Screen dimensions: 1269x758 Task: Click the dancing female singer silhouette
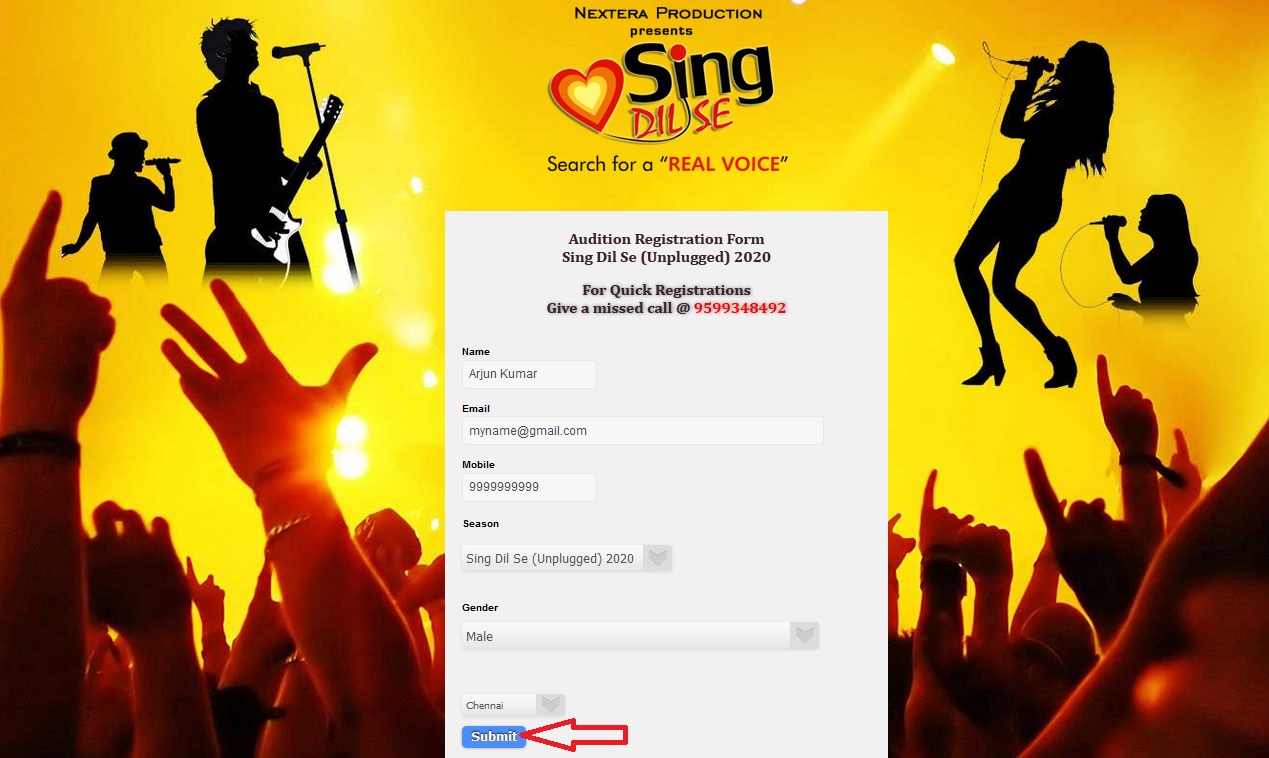[x=1032, y=208]
